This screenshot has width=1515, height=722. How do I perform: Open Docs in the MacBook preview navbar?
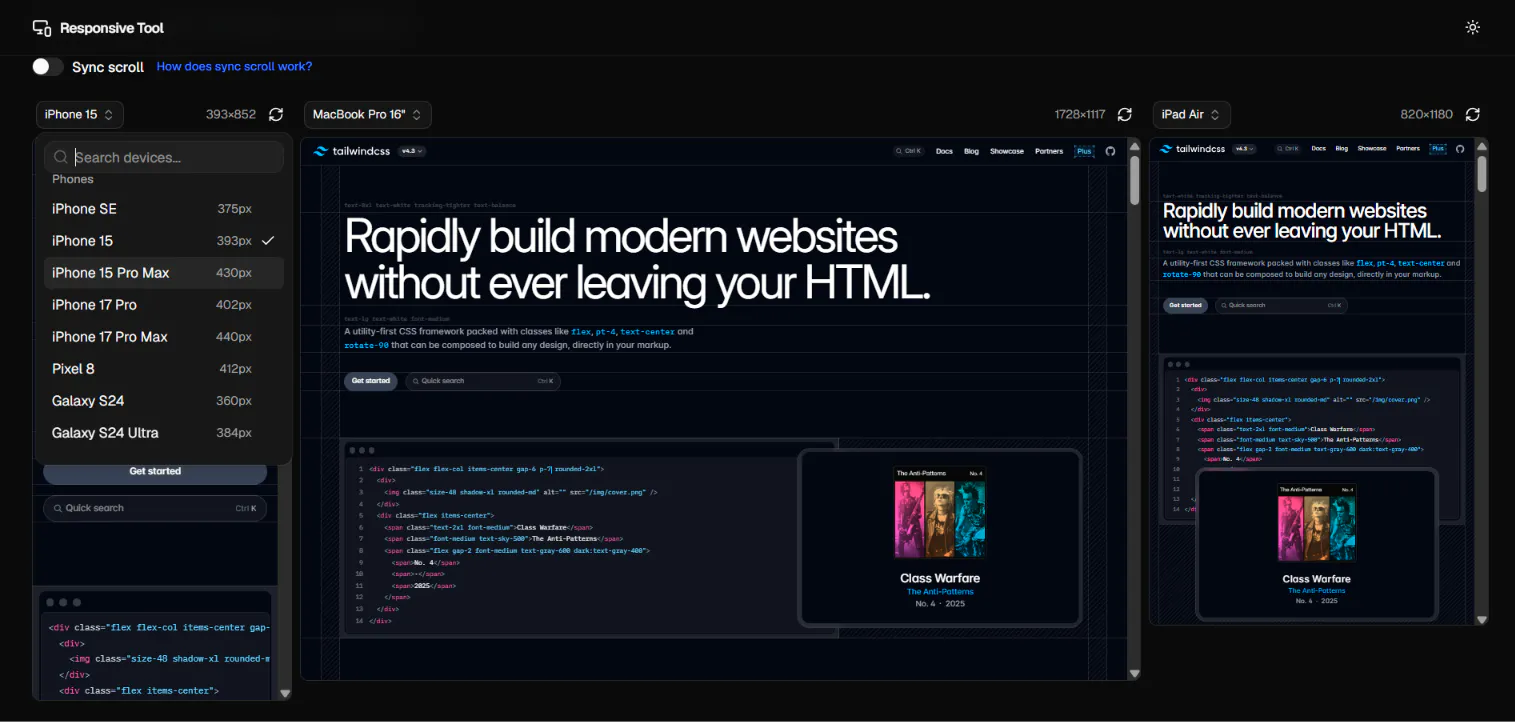(x=944, y=151)
